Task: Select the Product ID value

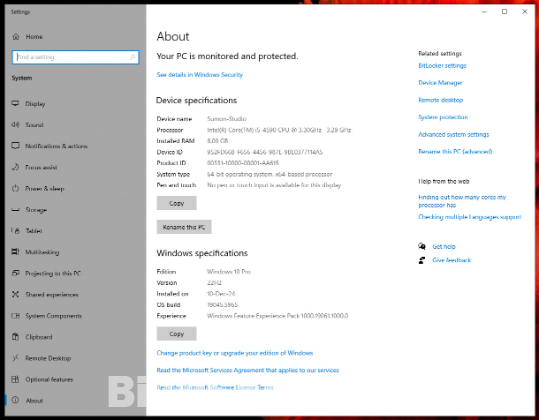Action: (243, 163)
